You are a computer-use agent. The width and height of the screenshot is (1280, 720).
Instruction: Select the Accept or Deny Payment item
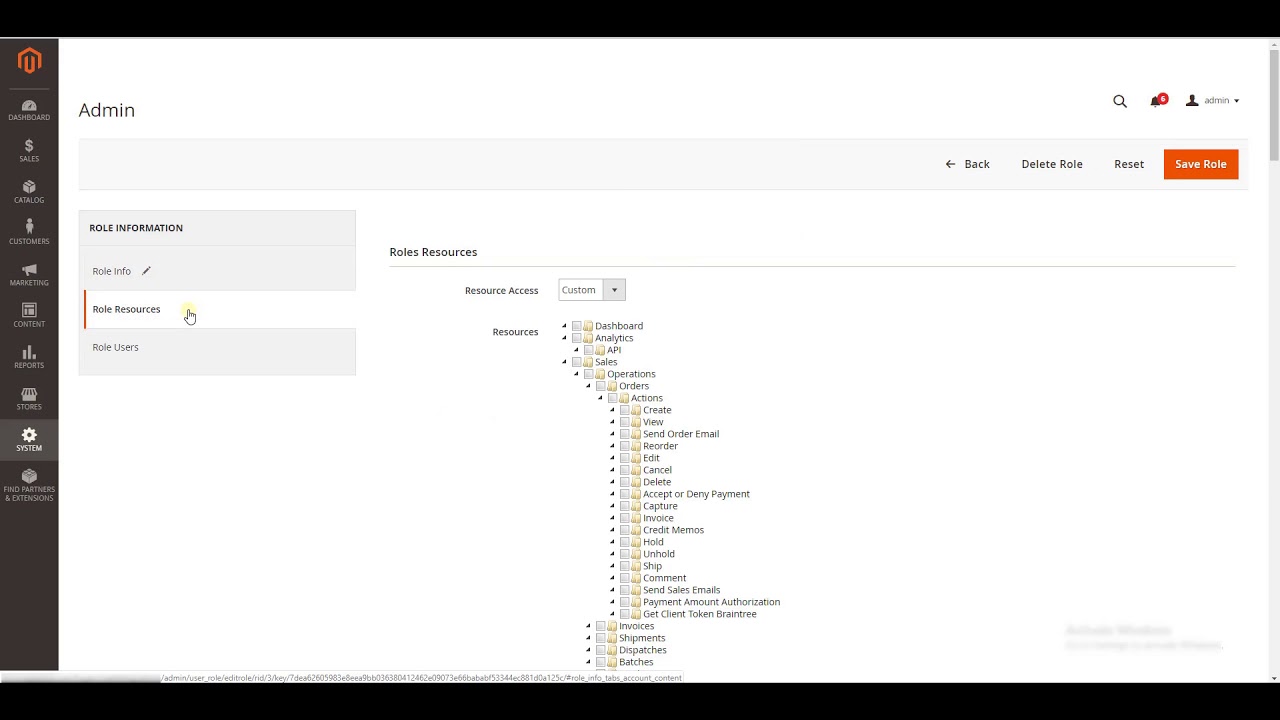click(x=696, y=494)
